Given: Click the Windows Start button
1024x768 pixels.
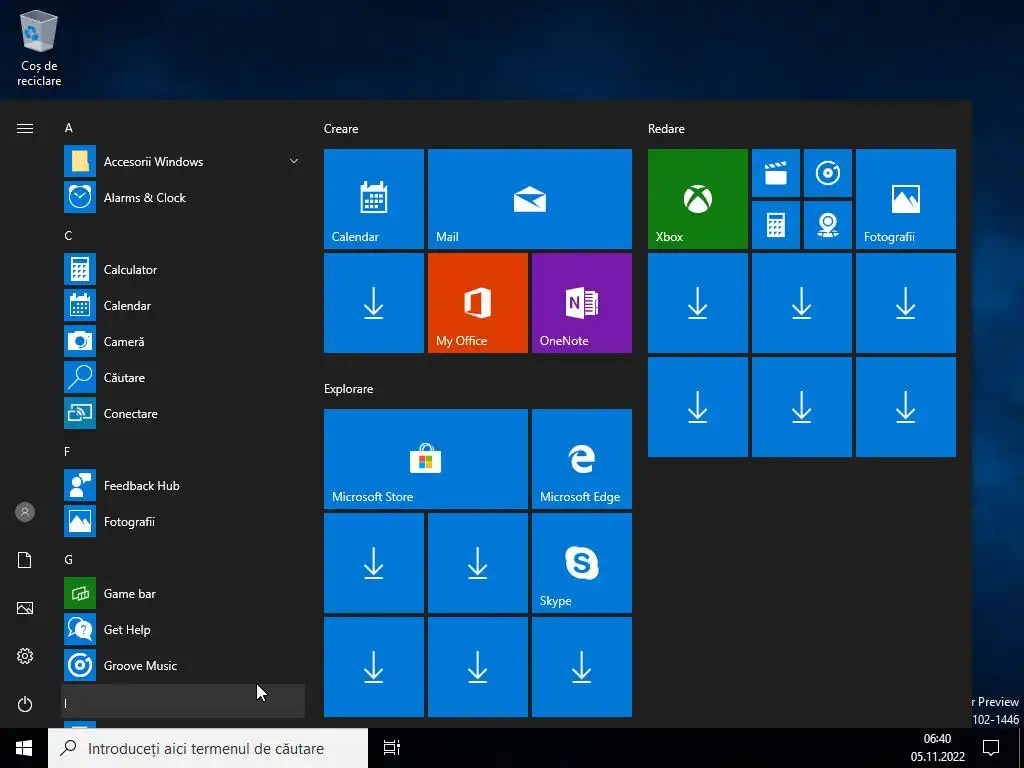Looking at the screenshot, I should pyautogui.click(x=24, y=748).
